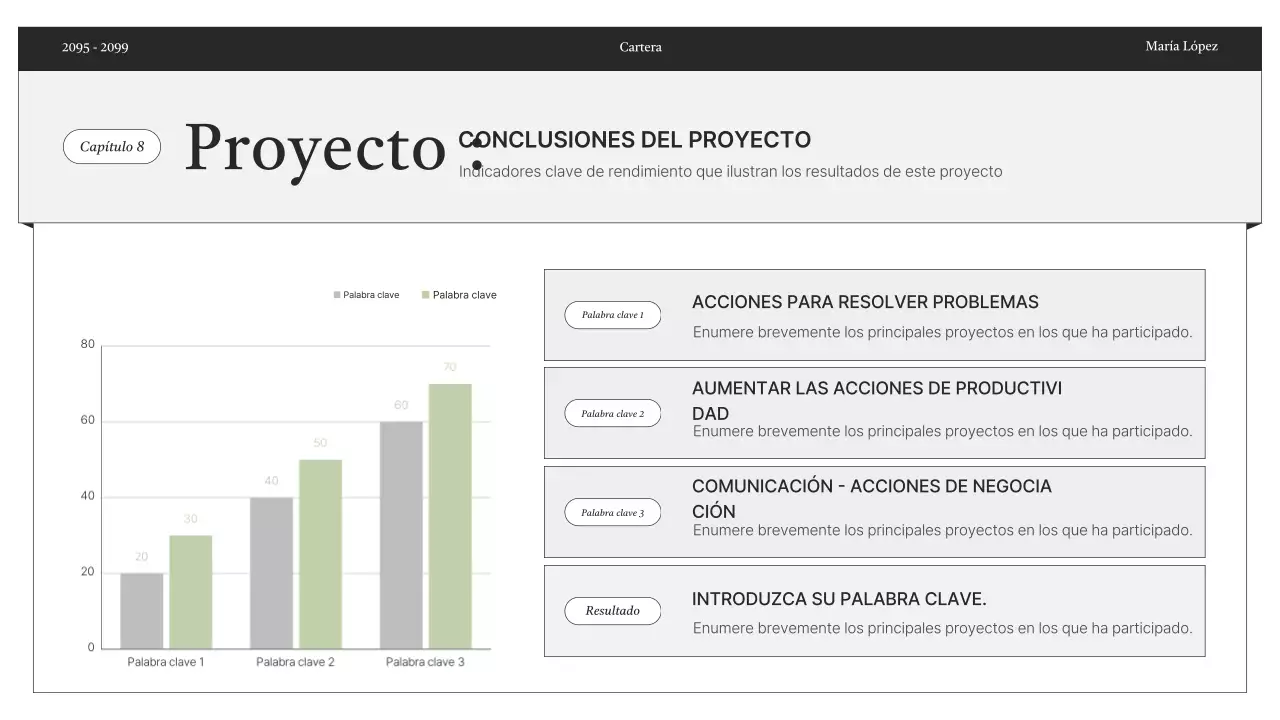The height and width of the screenshot is (720, 1280).
Task: Click the Palabra clave 3 oval label
Action: 612,511
